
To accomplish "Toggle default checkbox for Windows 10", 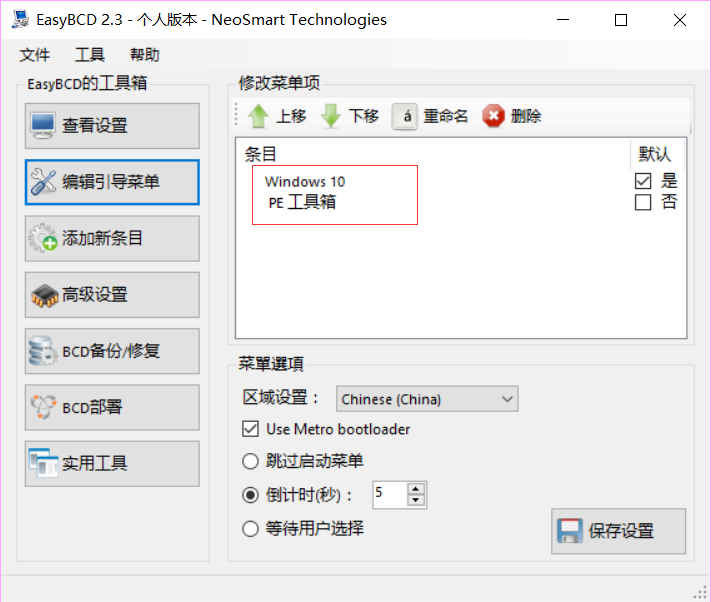I will [x=643, y=181].
